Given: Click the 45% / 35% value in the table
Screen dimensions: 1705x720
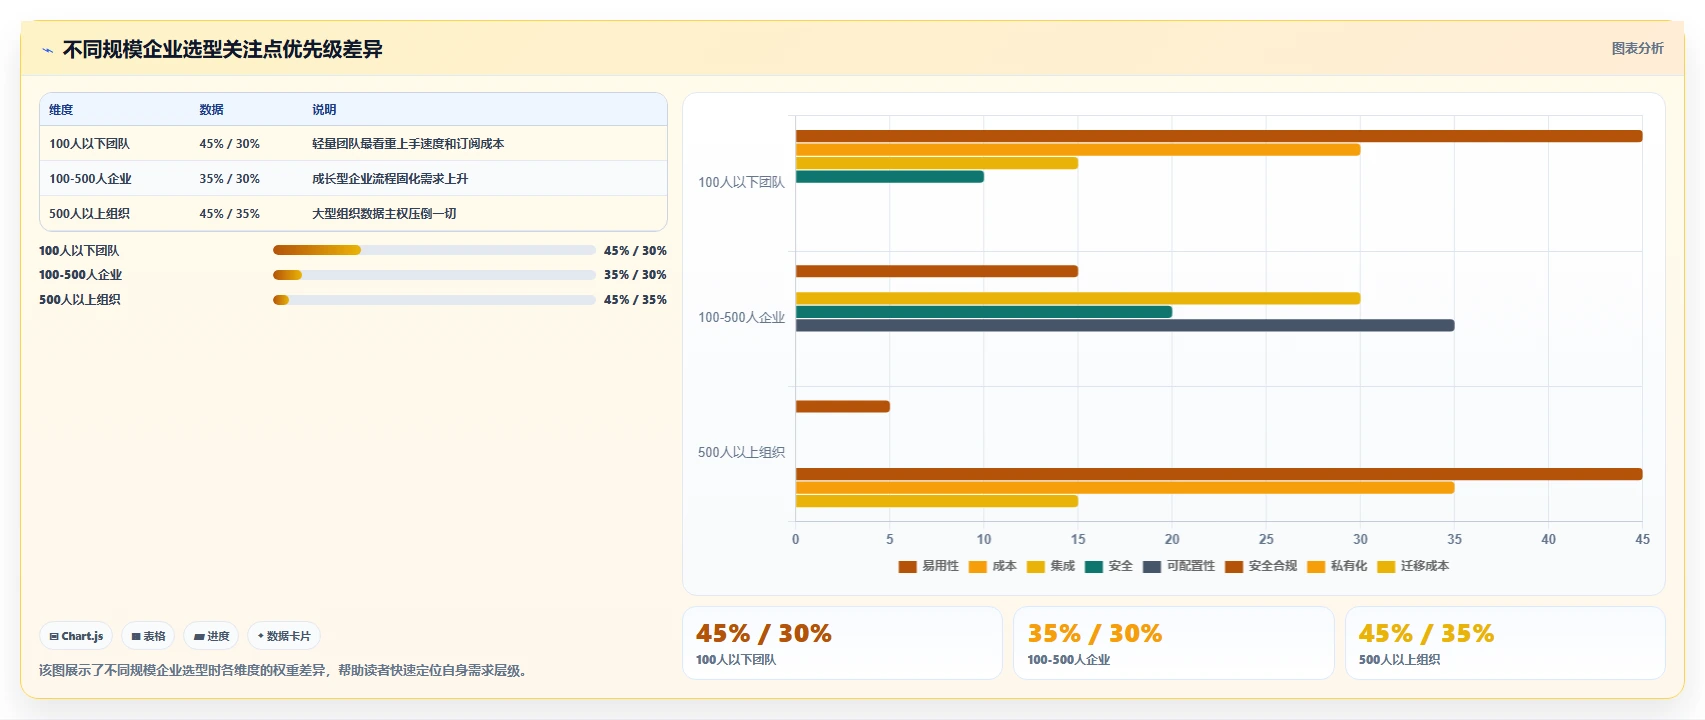Looking at the screenshot, I should pos(229,214).
